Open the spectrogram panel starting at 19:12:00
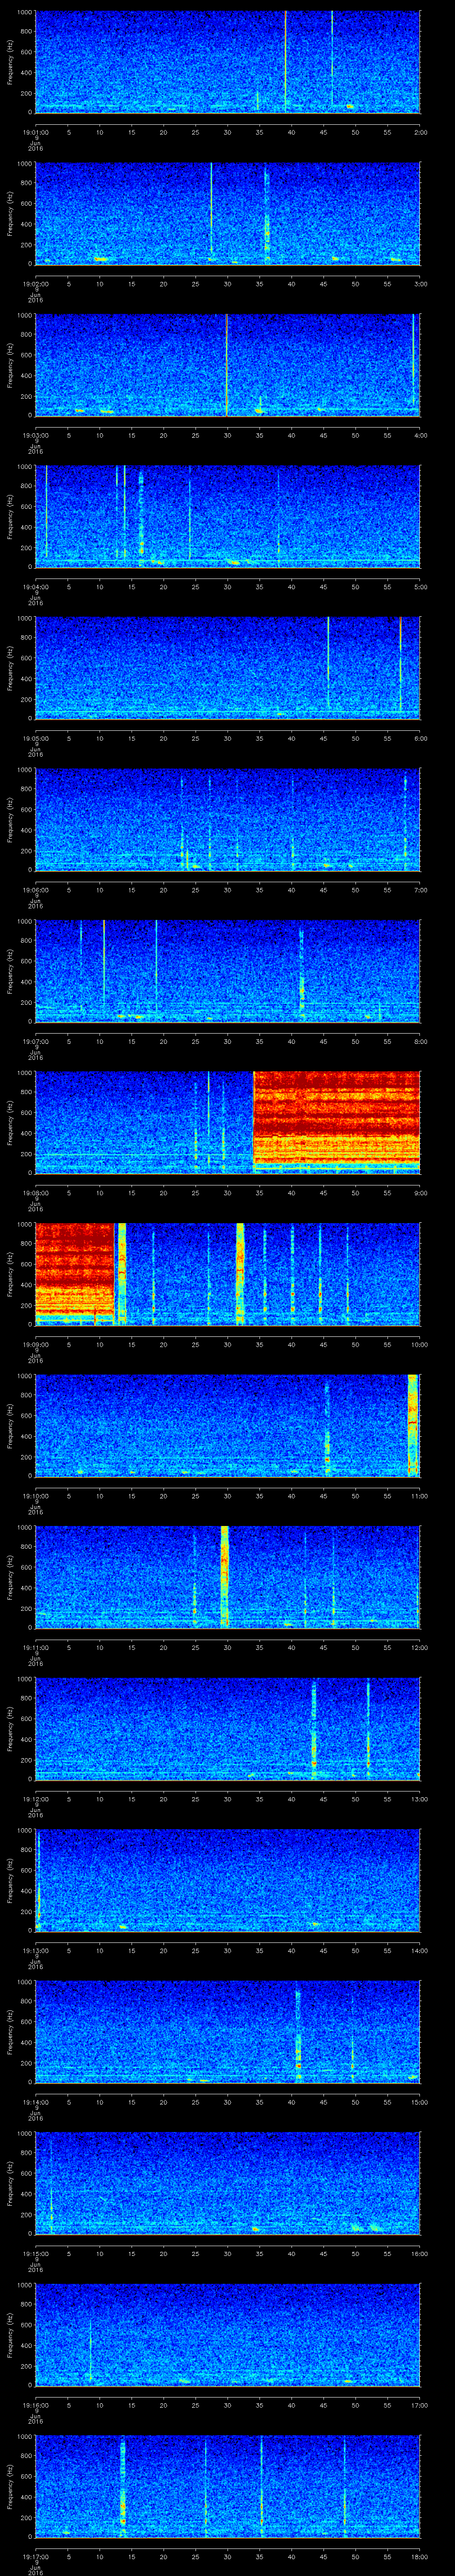This screenshot has width=455, height=2576. [x=228, y=1728]
